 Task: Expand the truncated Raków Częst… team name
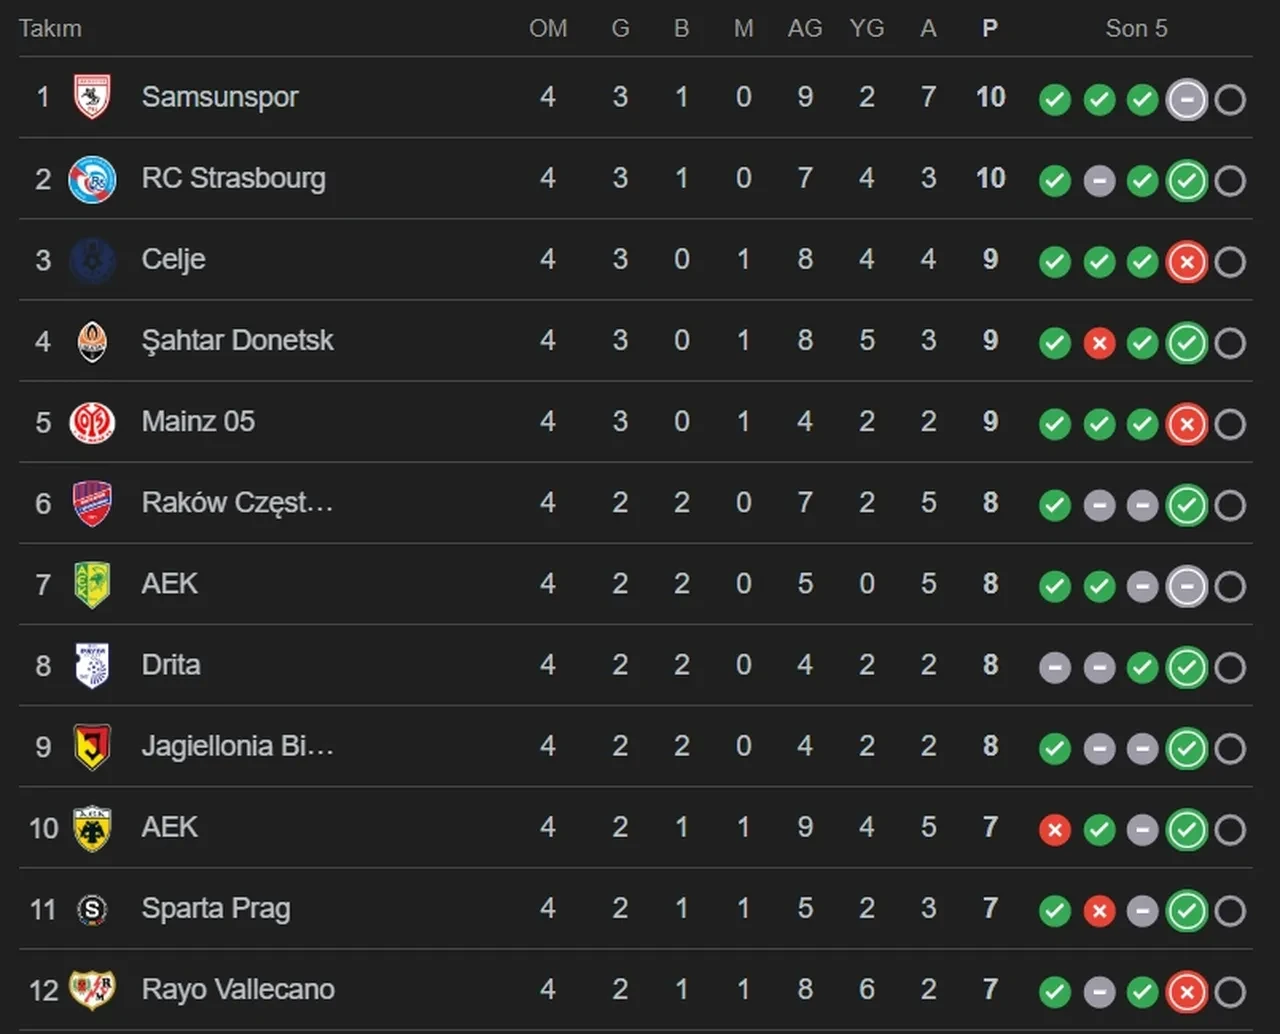pos(238,503)
